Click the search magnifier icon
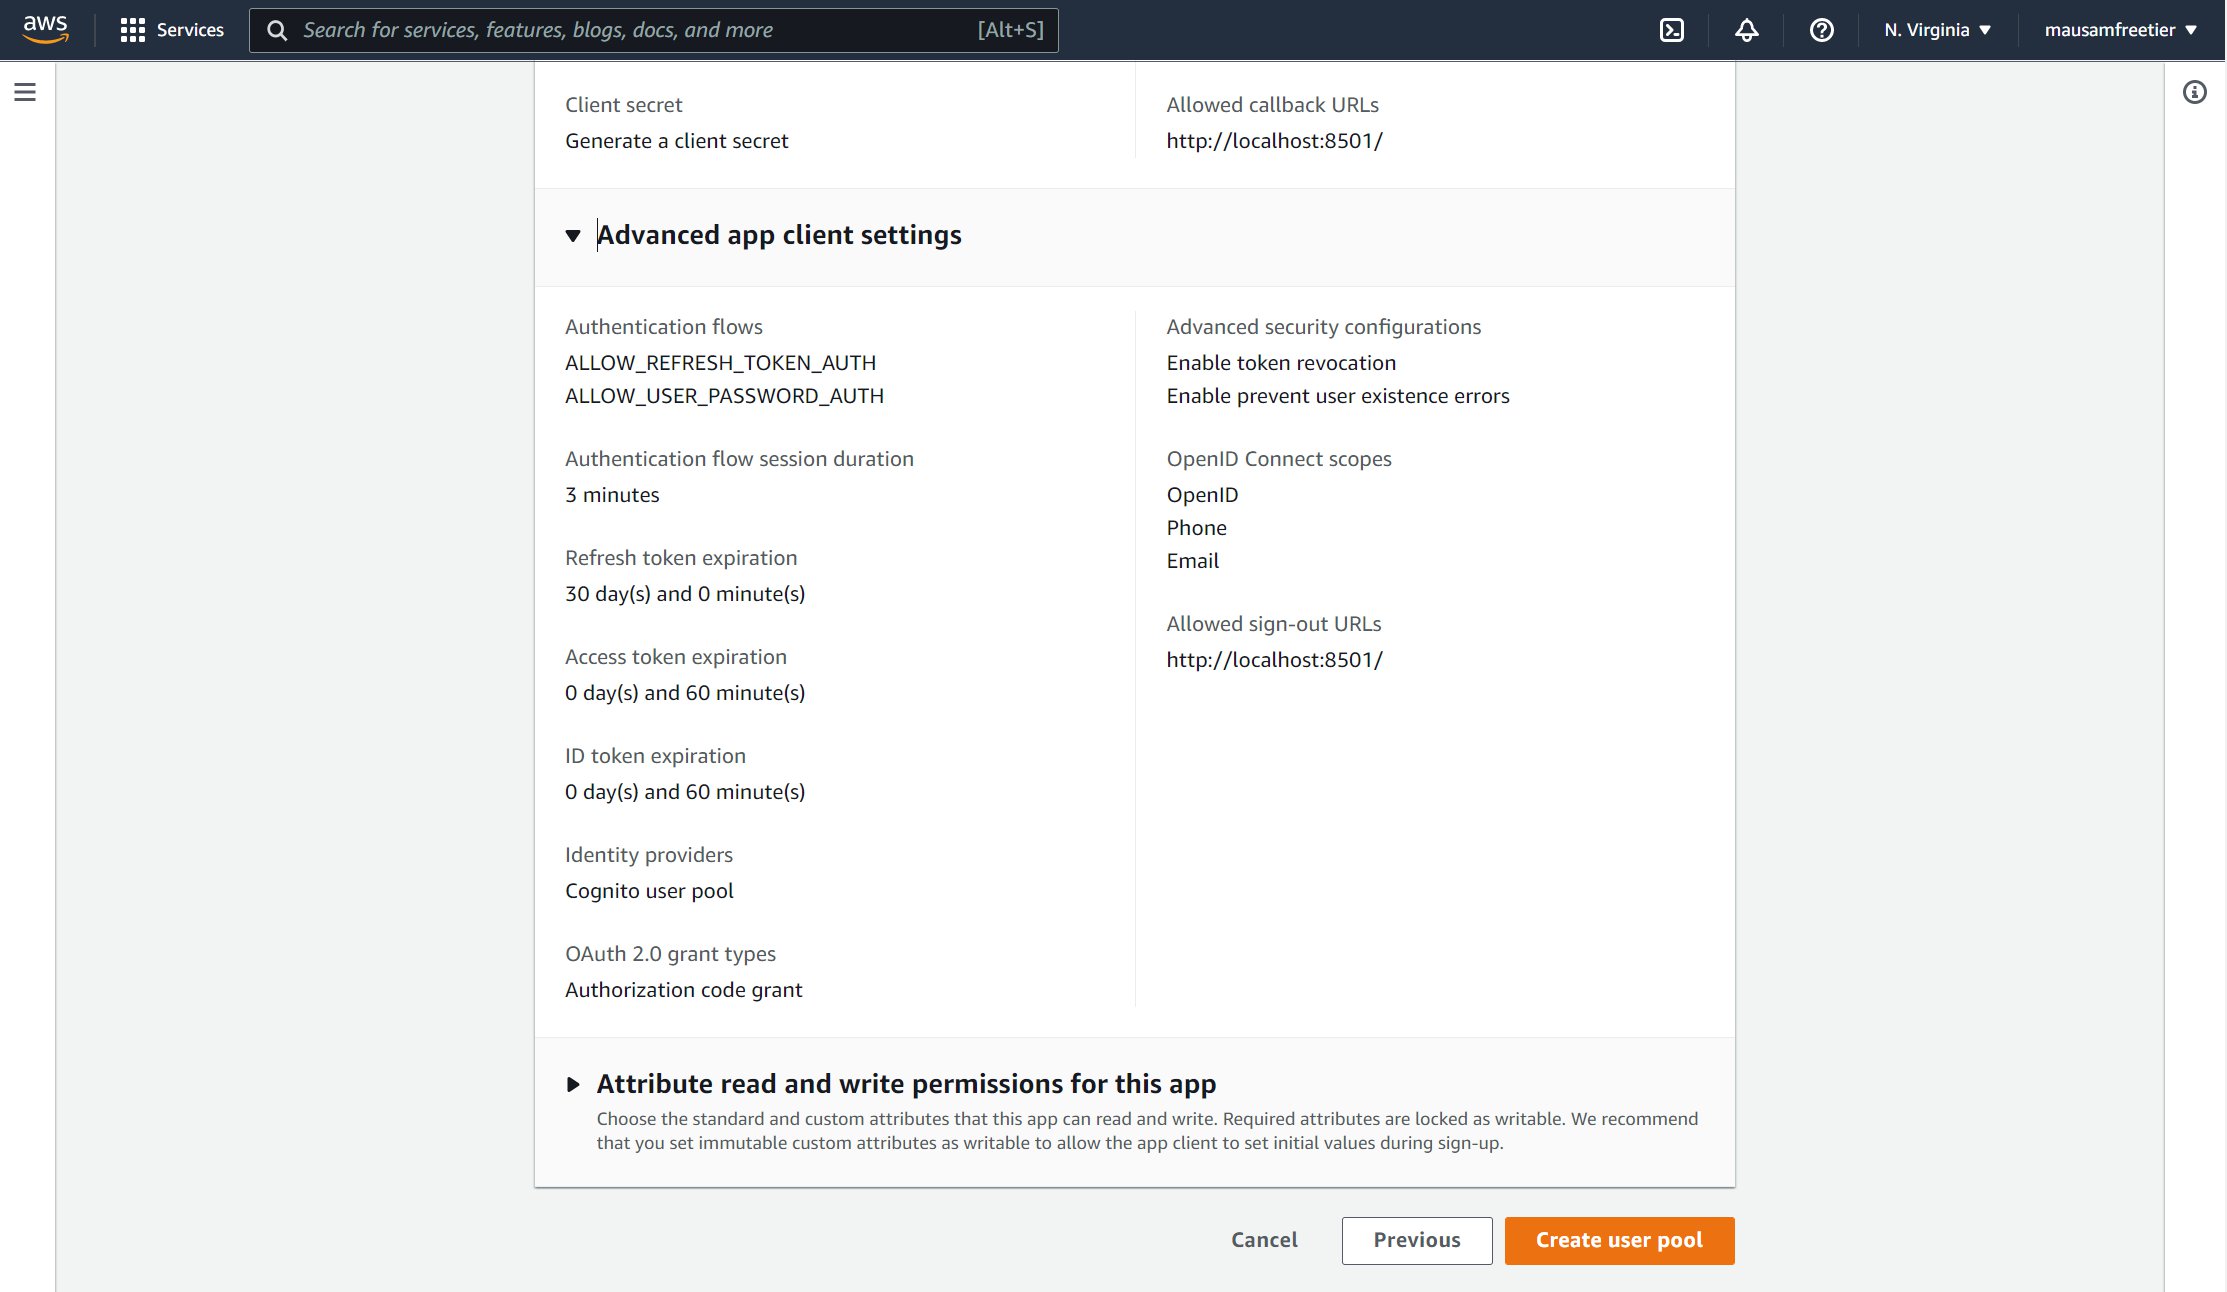Viewport: 2227px width, 1292px height. coord(277,30)
